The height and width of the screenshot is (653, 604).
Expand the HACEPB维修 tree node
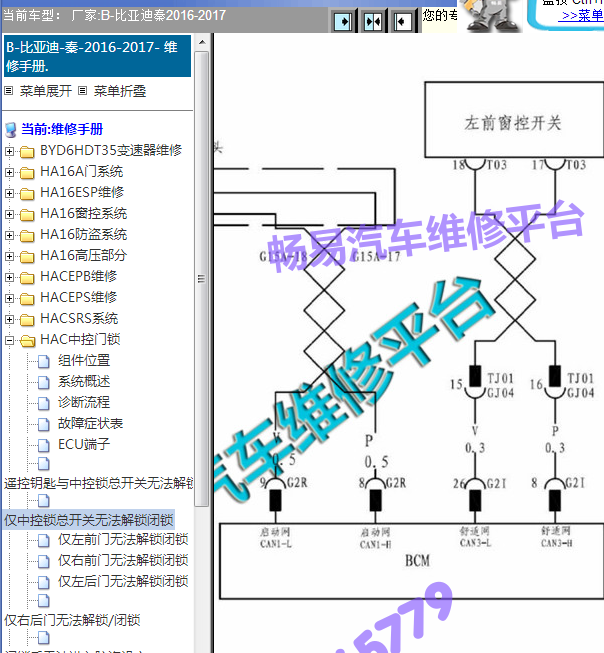[x=9, y=277]
